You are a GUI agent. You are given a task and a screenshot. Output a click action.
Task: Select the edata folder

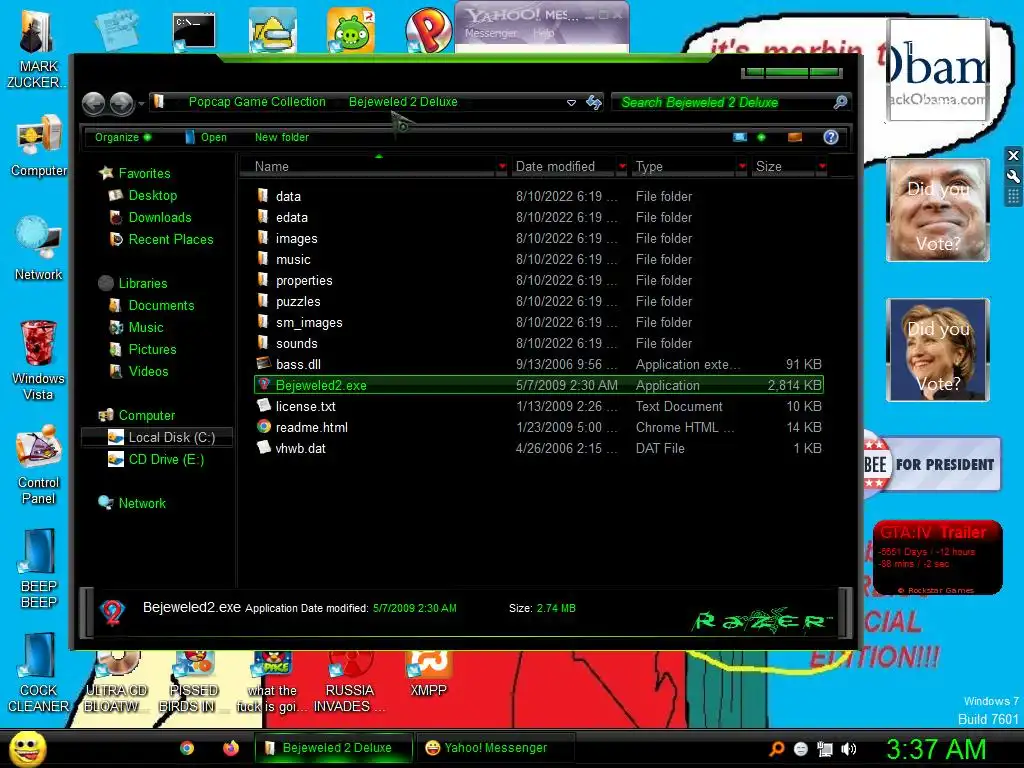coord(539,217)
